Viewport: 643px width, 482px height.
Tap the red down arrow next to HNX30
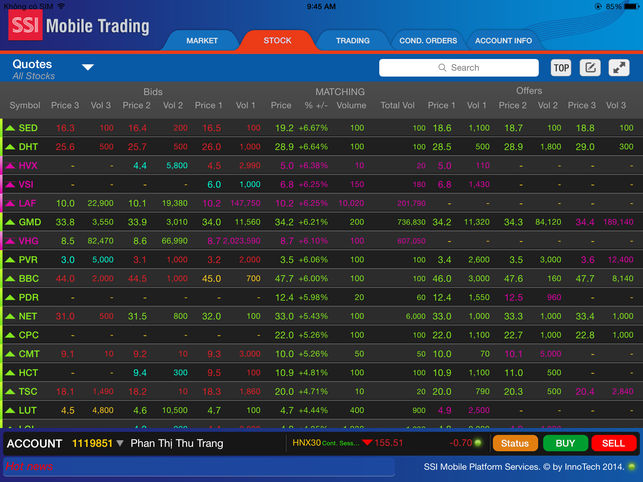(x=368, y=442)
